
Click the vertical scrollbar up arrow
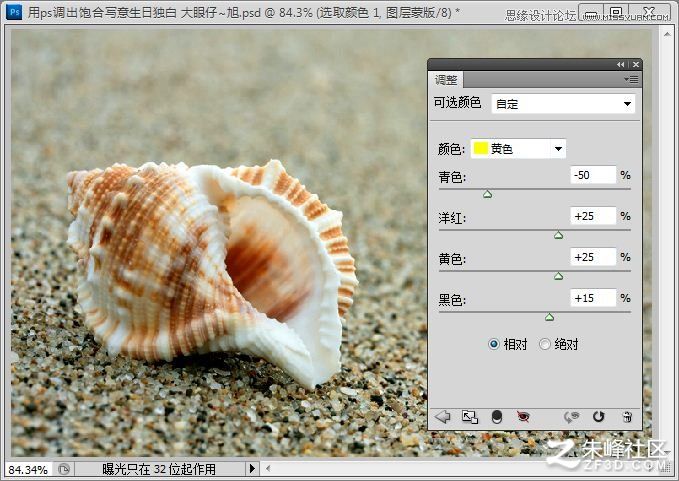[666, 34]
